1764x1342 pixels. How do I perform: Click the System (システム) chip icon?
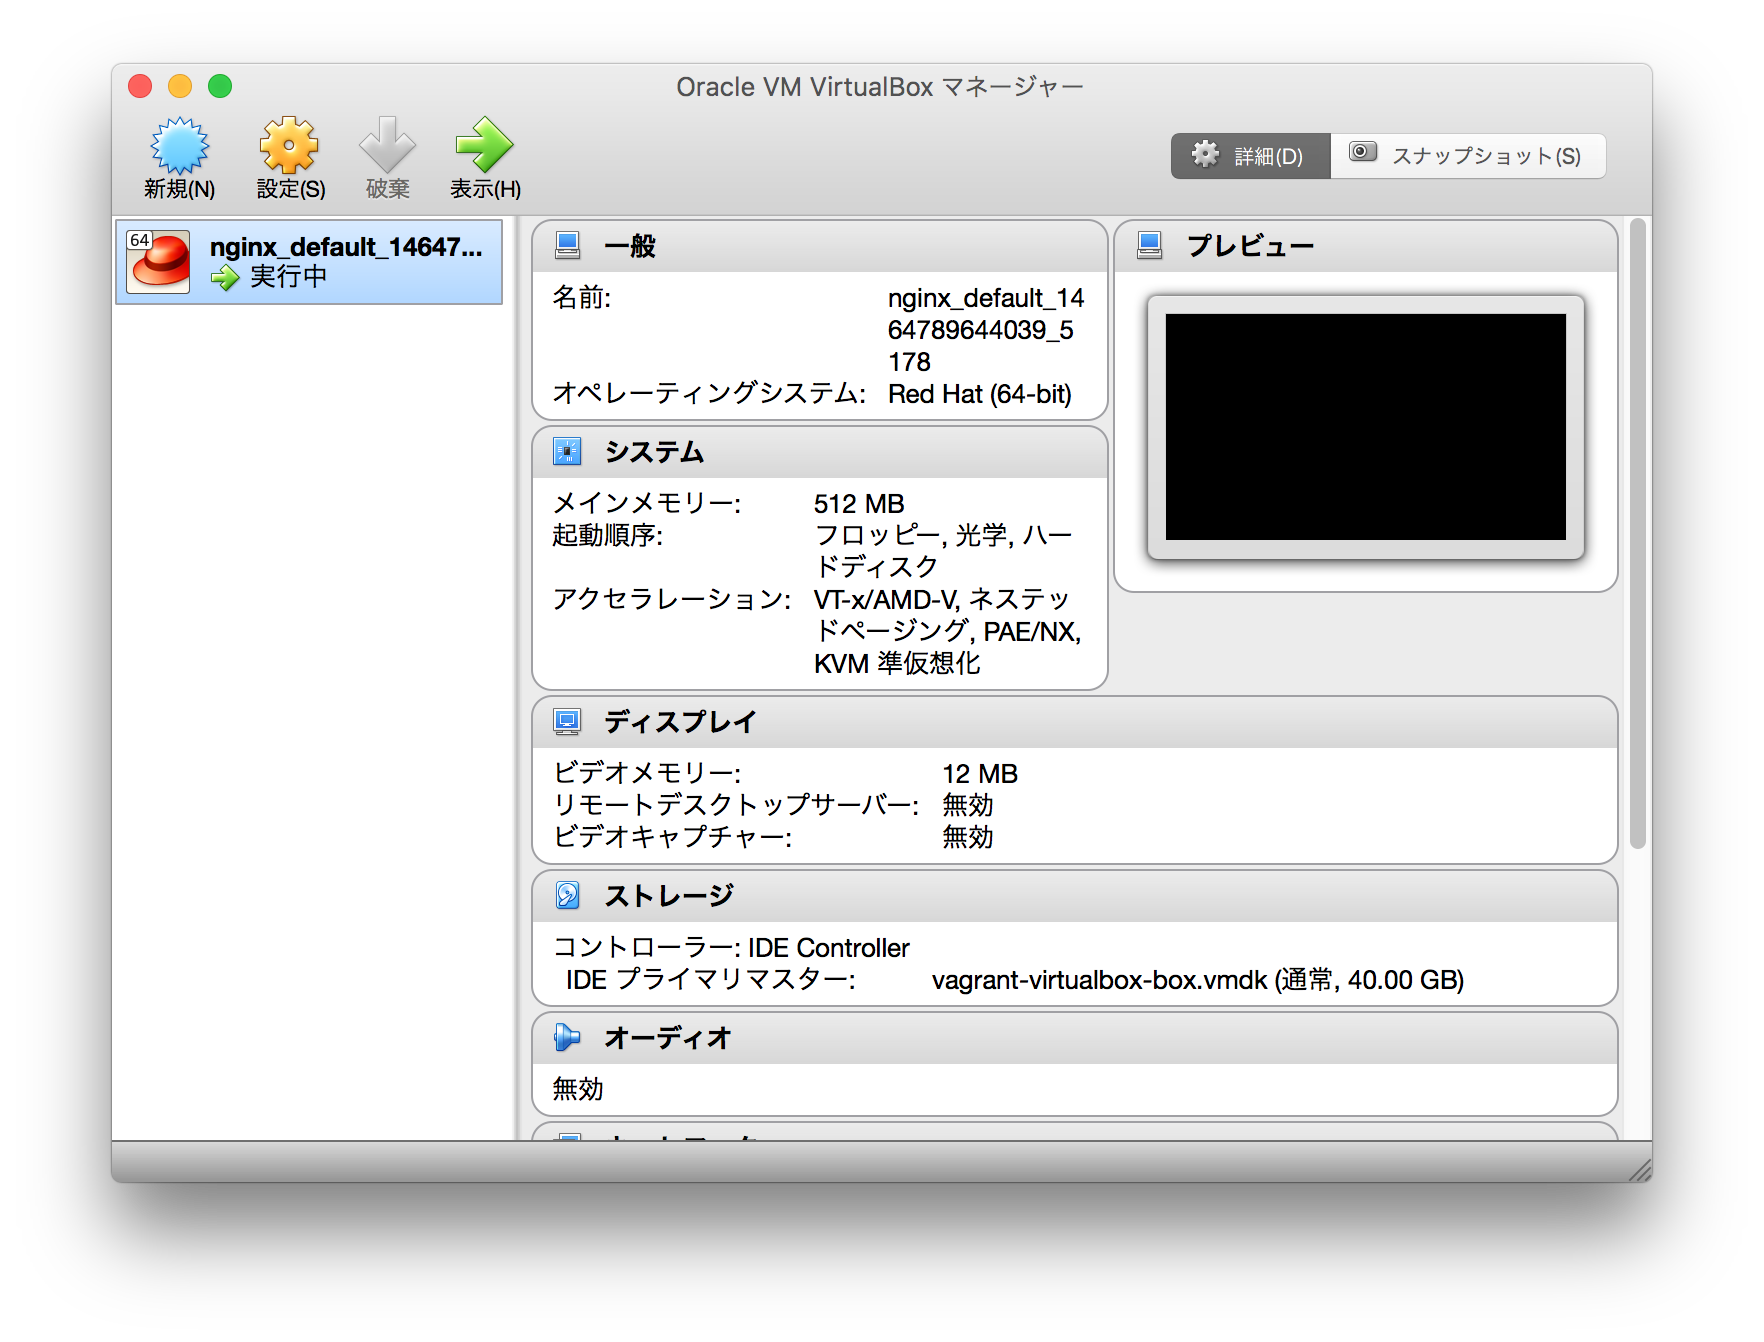coord(568,452)
